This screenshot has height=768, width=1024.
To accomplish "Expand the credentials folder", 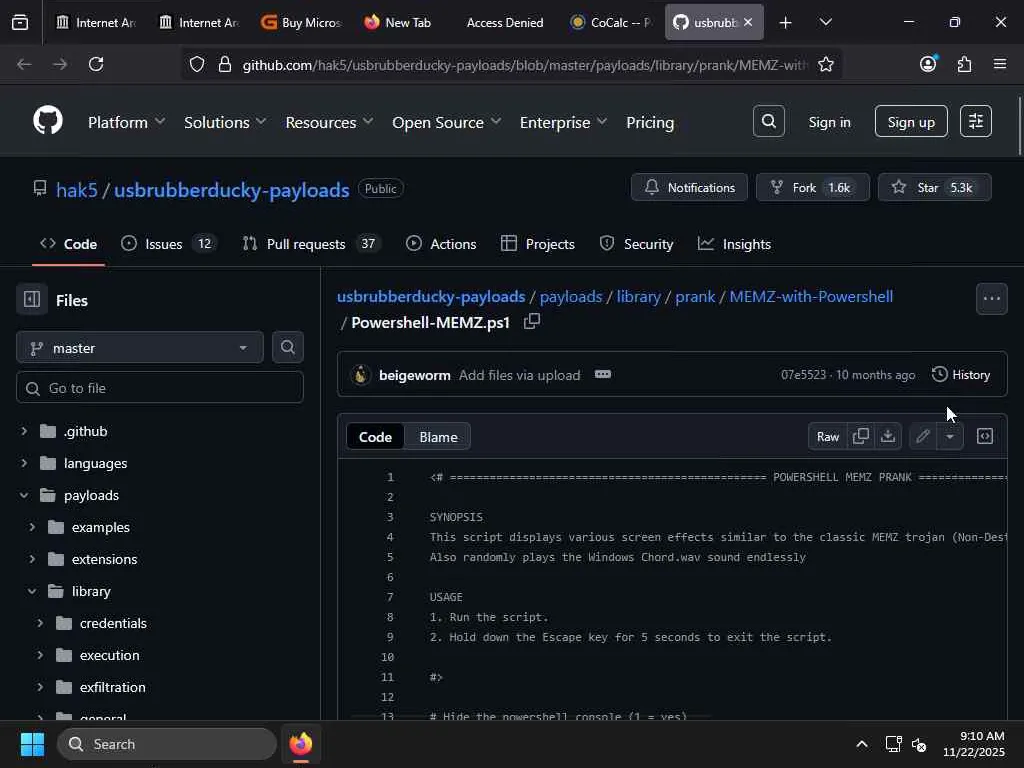I will (x=40, y=623).
